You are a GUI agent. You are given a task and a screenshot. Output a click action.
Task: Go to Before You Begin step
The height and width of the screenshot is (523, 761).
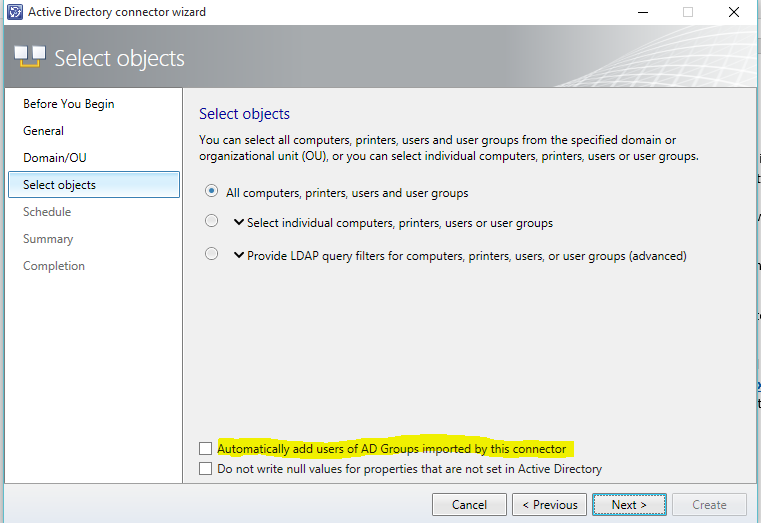point(68,104)
